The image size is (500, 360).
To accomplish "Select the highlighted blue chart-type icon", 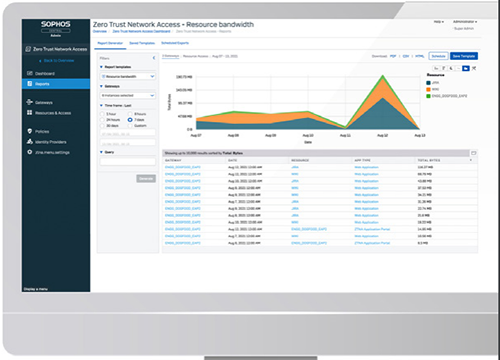I will (466, 68).
